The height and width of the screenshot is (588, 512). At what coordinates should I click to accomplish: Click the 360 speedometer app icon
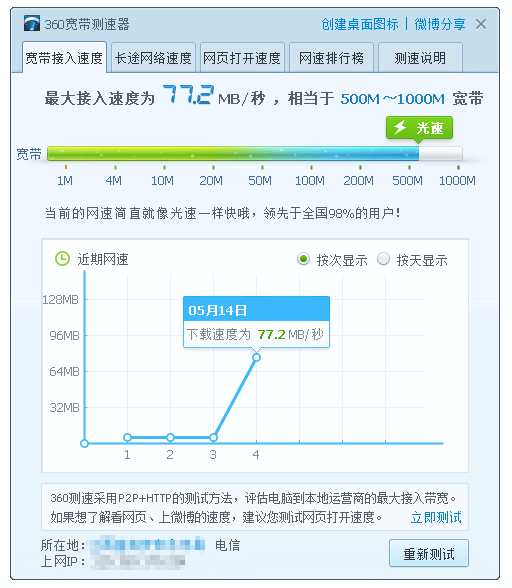pos(32,24)
